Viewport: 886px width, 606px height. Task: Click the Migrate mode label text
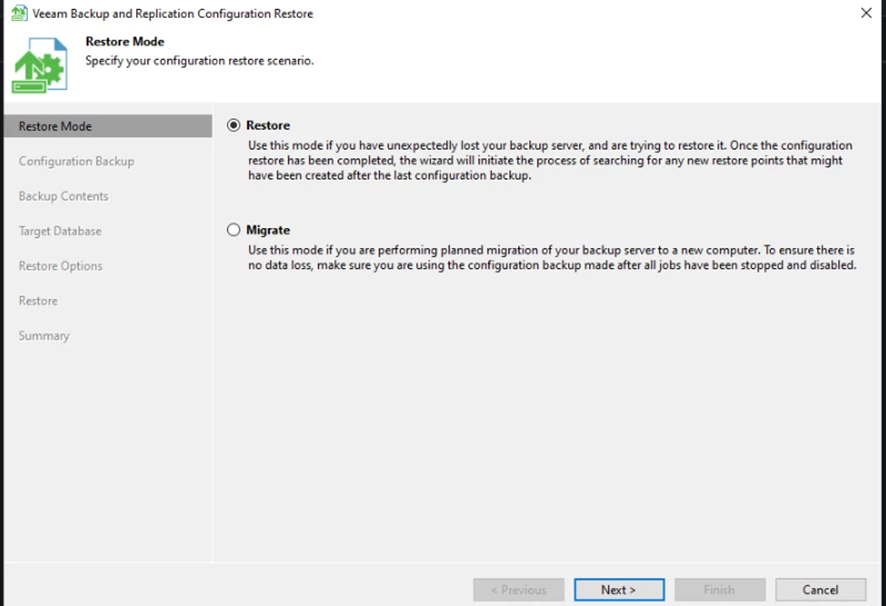268,230
